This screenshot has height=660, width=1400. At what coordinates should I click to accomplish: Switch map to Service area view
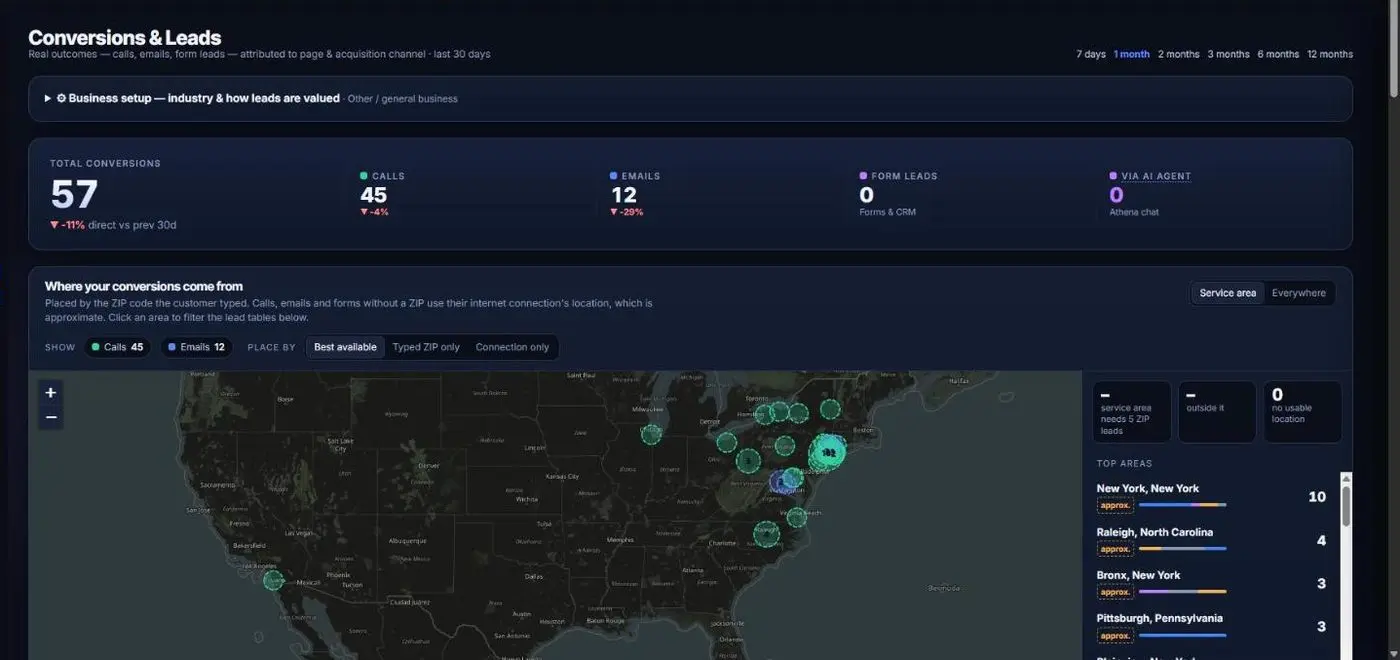[1228, 293]
